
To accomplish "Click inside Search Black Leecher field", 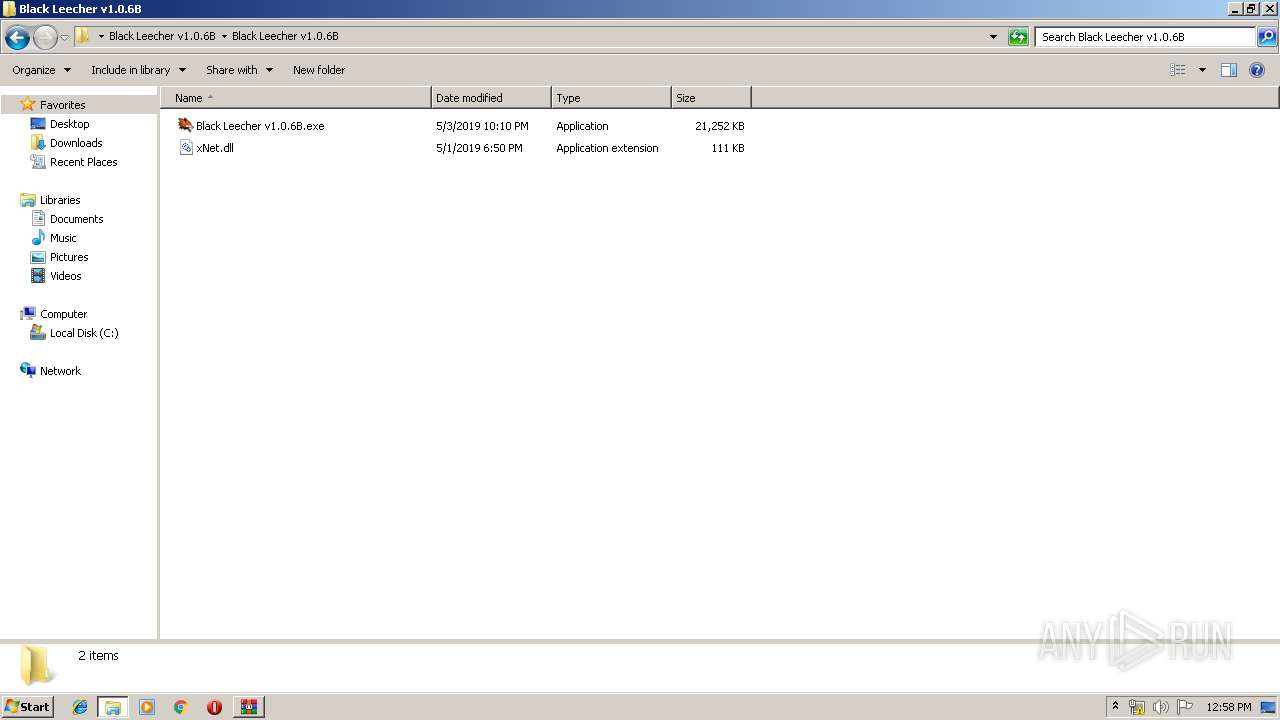I will pyautogui.click(x=1144, y=37).
